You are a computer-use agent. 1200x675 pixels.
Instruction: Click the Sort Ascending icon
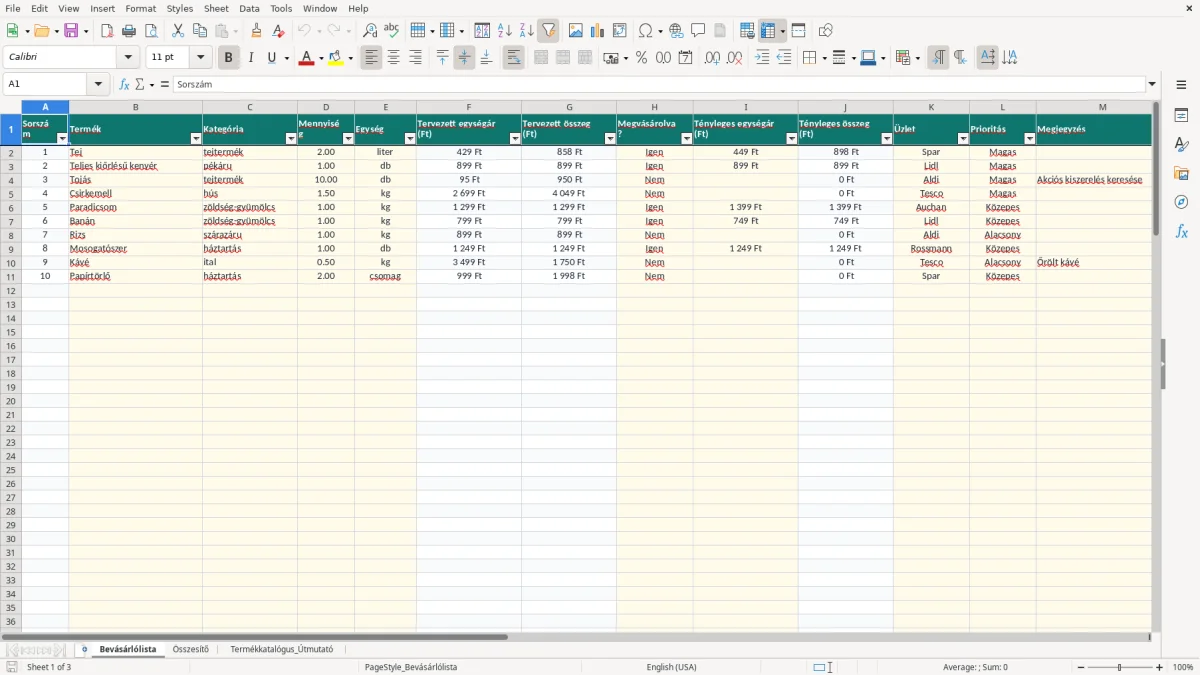pos(505,31)
